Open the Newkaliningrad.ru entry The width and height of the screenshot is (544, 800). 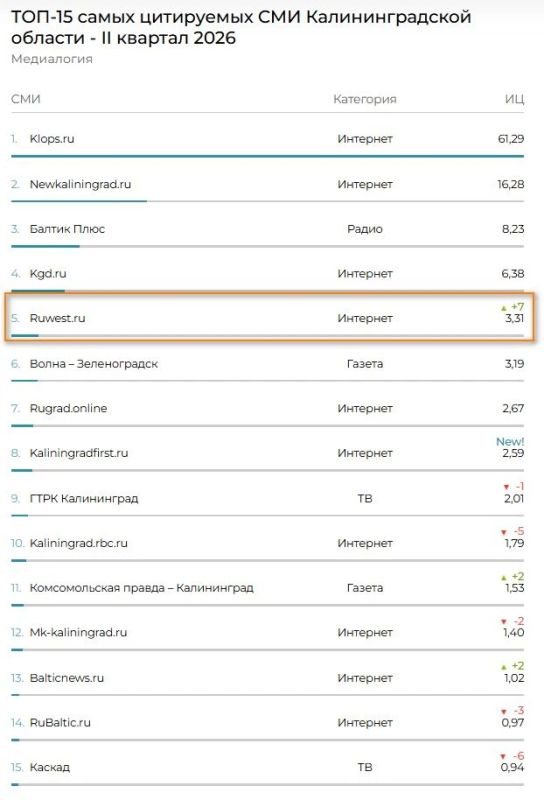pos(80,184)
